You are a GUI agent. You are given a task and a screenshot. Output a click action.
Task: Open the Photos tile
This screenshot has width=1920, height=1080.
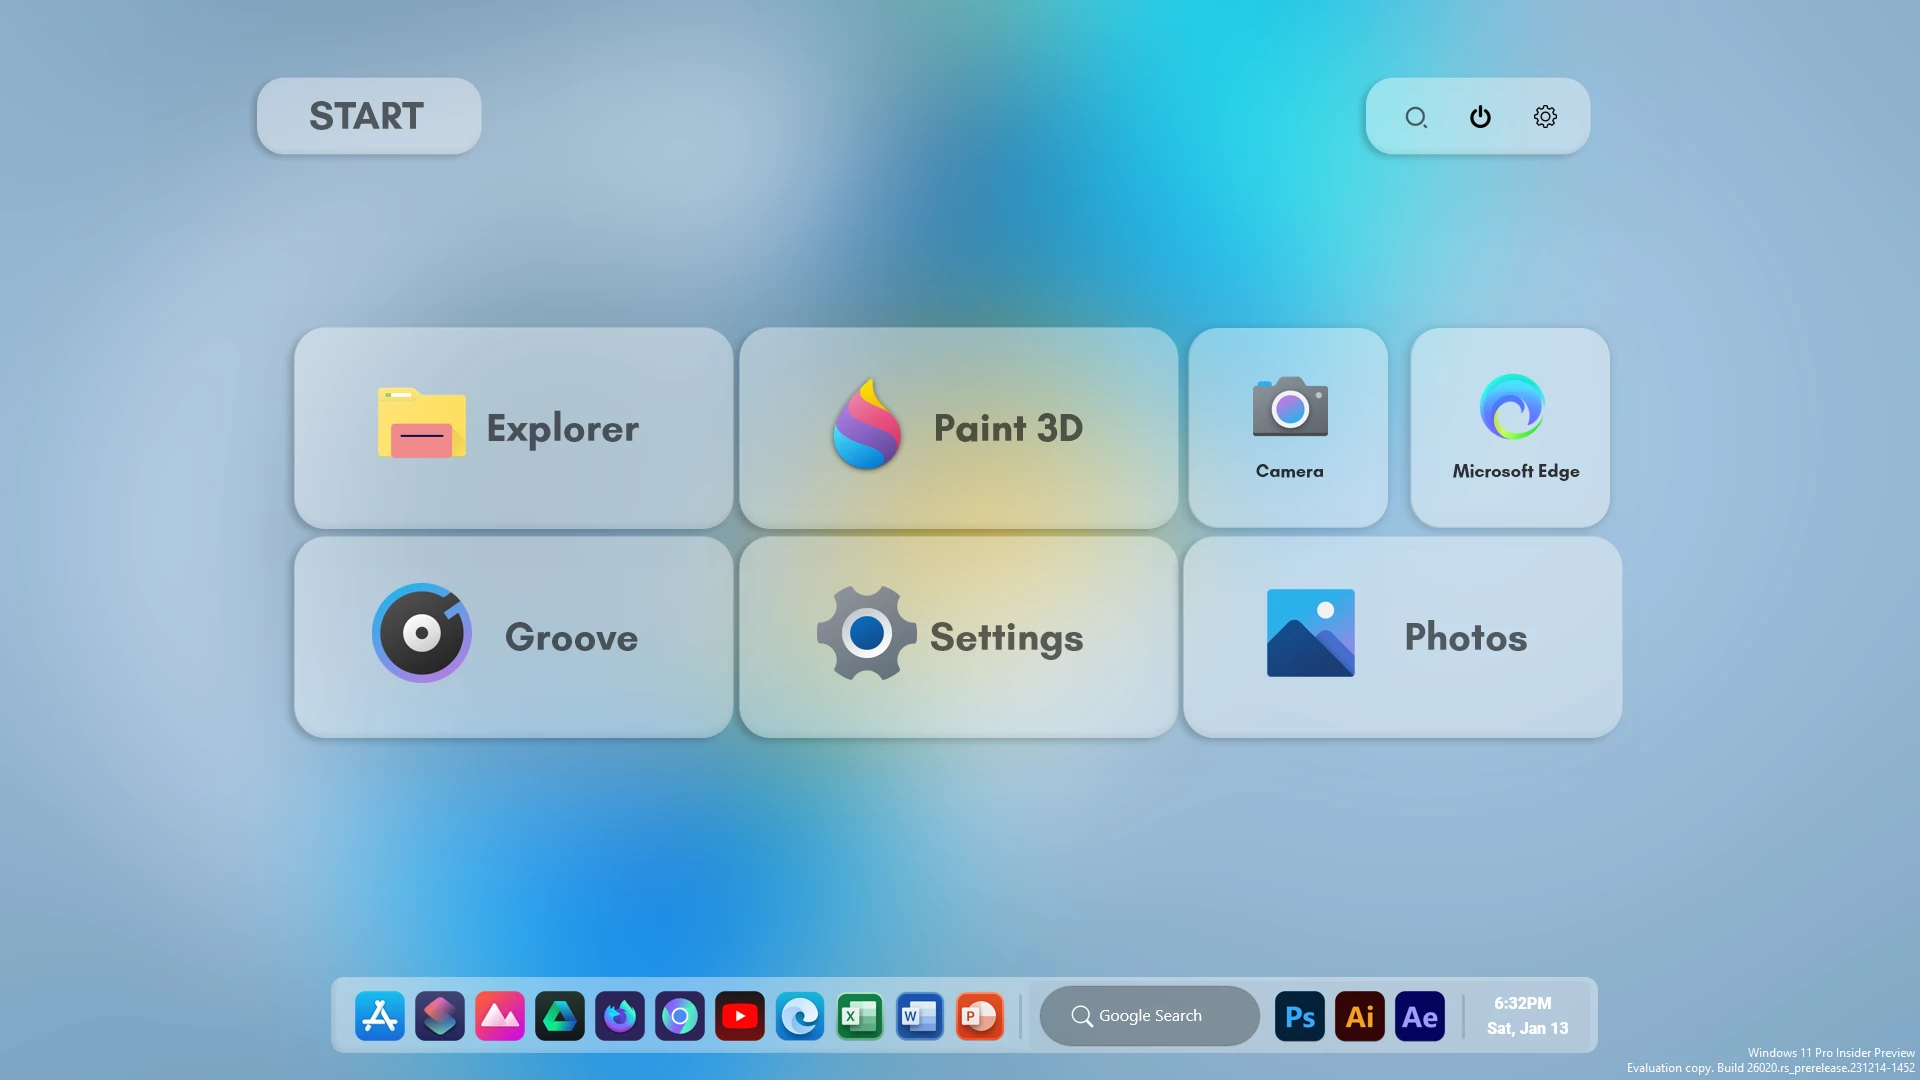[x=1402, y=637]
